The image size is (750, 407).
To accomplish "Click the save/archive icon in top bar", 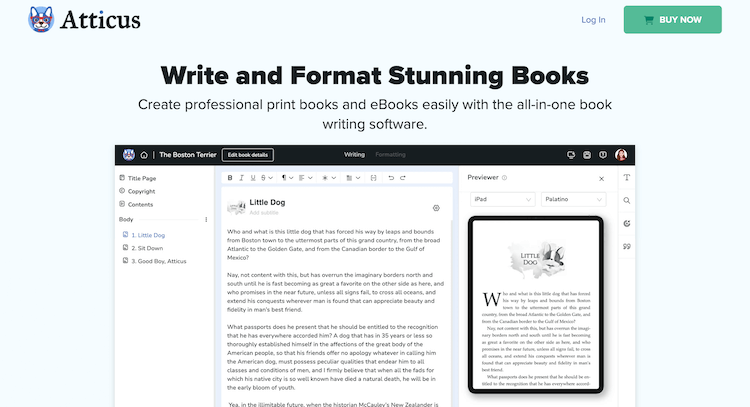I will pos(587,155).
